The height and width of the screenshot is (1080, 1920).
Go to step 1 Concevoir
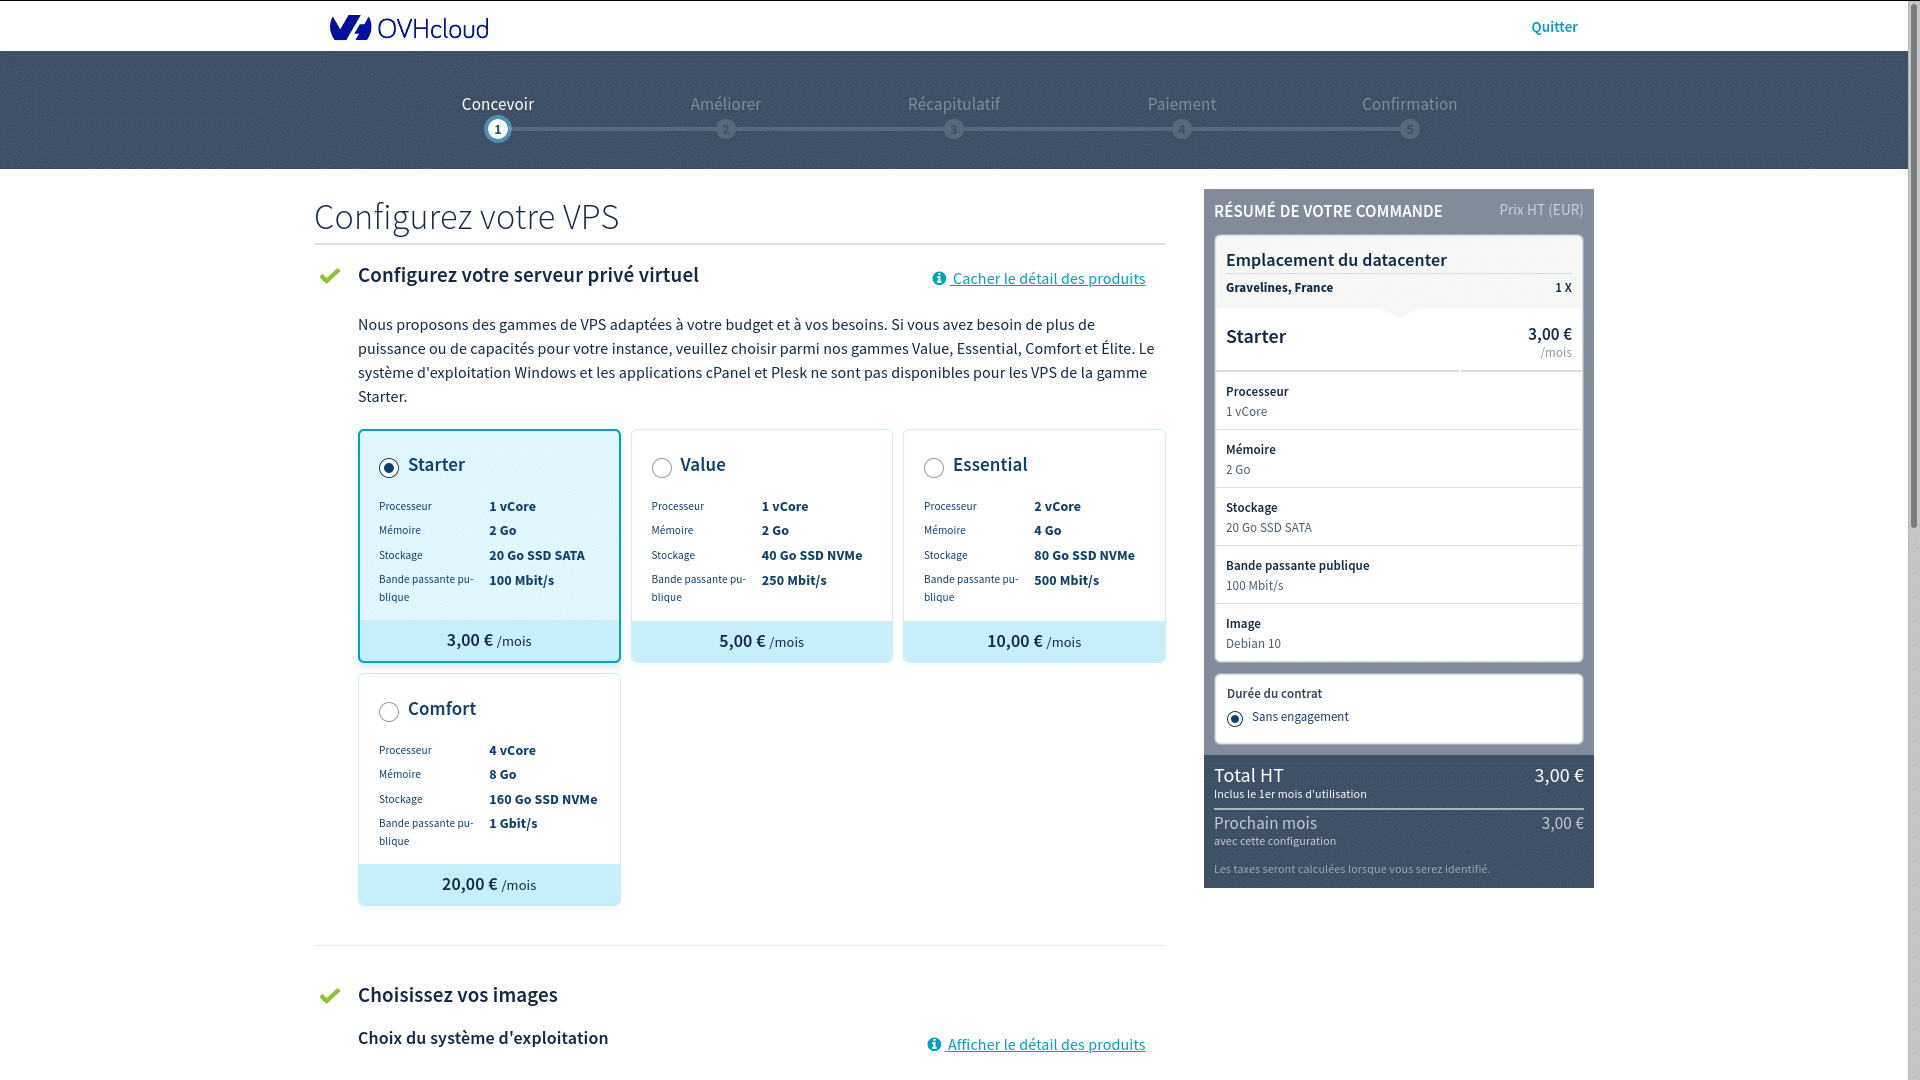[x=498, y=129]
